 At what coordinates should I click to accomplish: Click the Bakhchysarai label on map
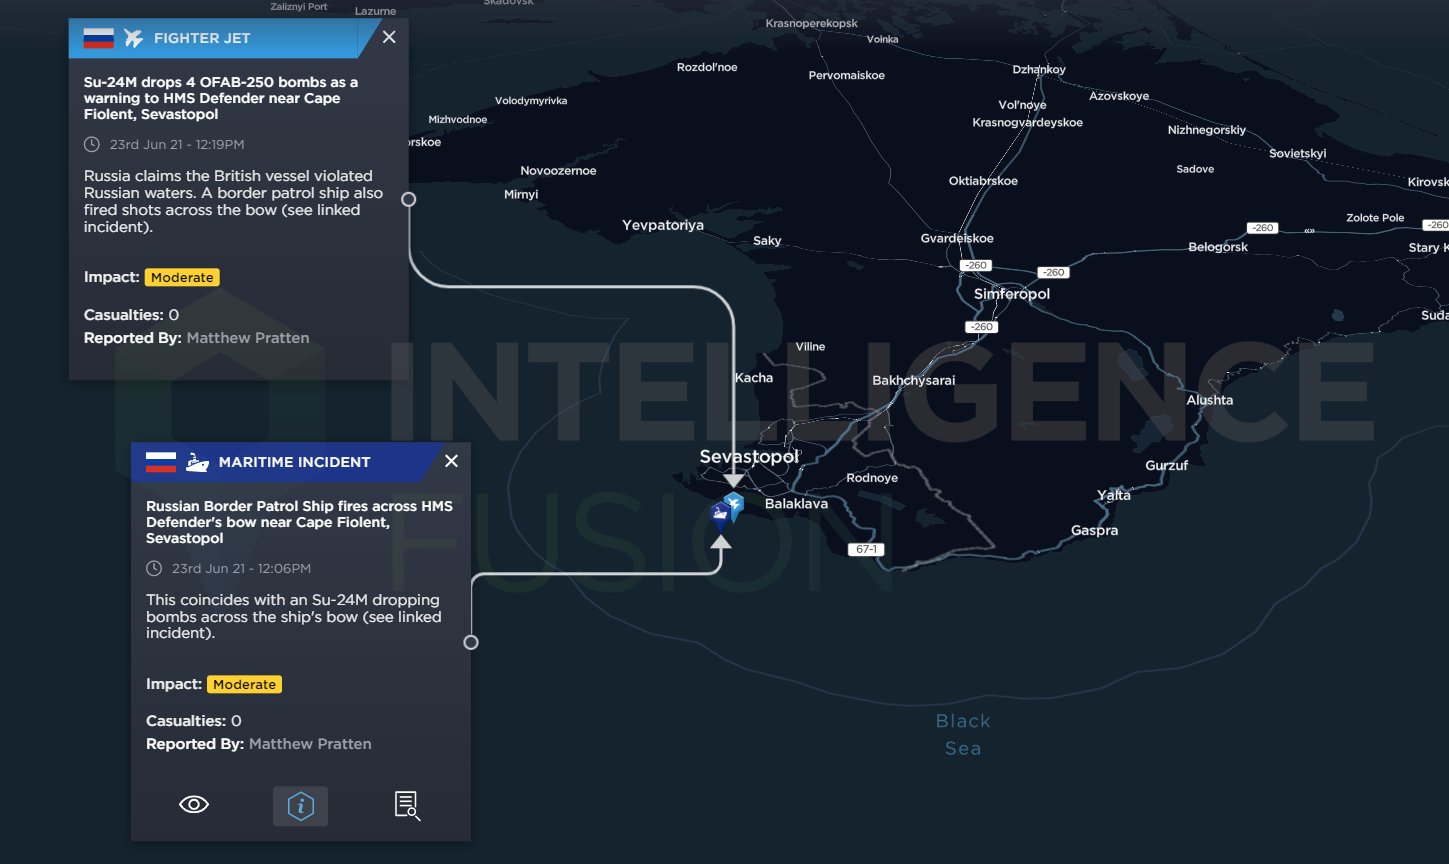click(x=914, y=380)
